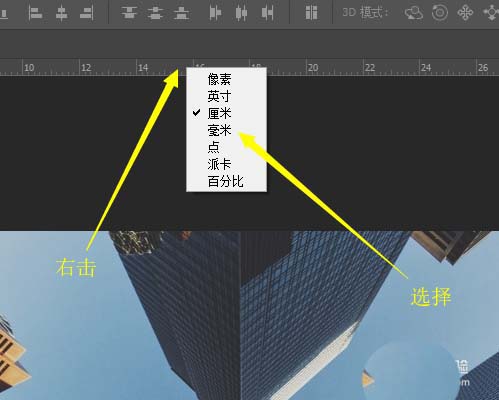
Task: Choose 百分比 from the ruler units menu
Action: 226,182
